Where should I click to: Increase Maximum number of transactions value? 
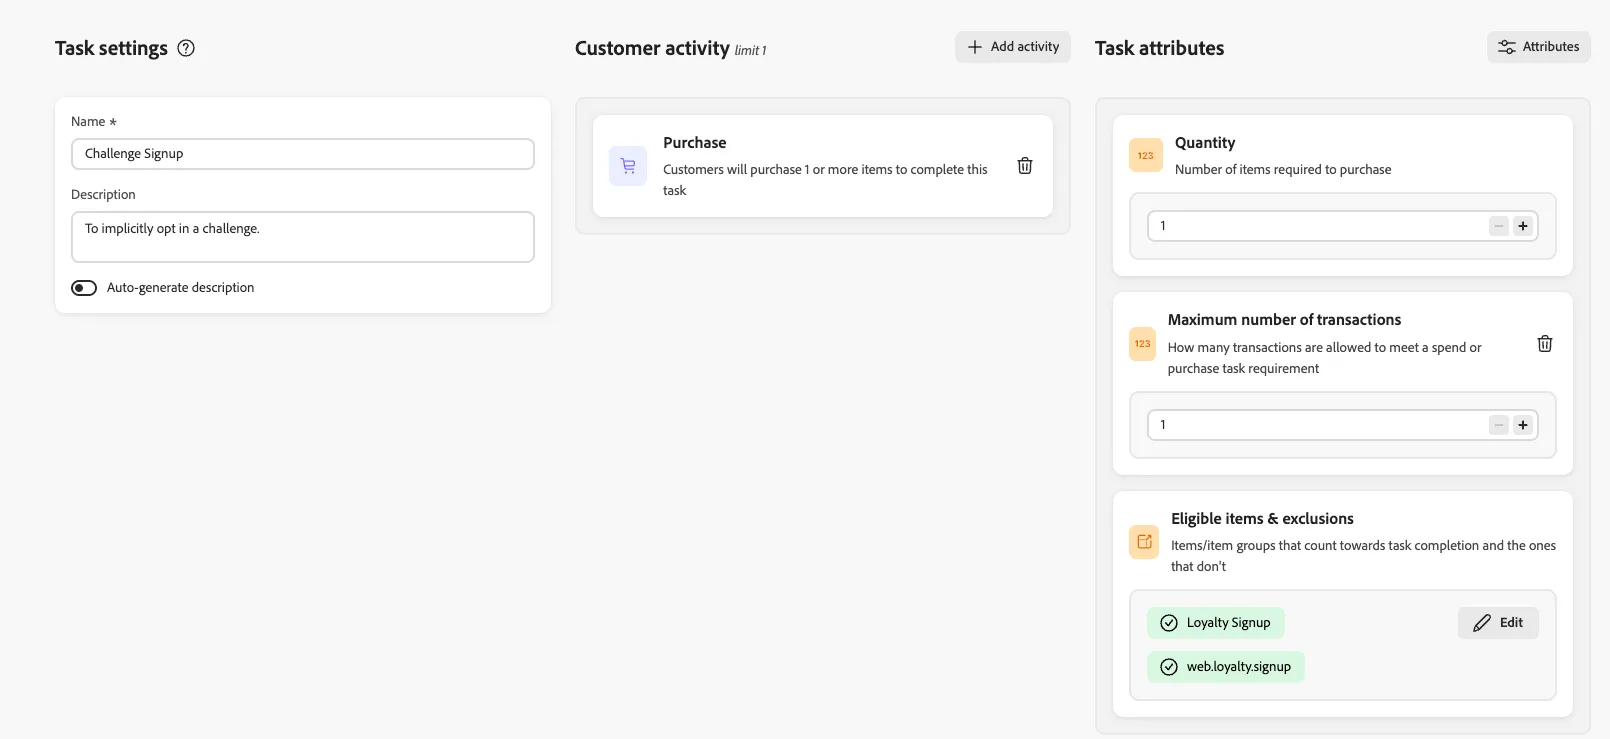1523,425
